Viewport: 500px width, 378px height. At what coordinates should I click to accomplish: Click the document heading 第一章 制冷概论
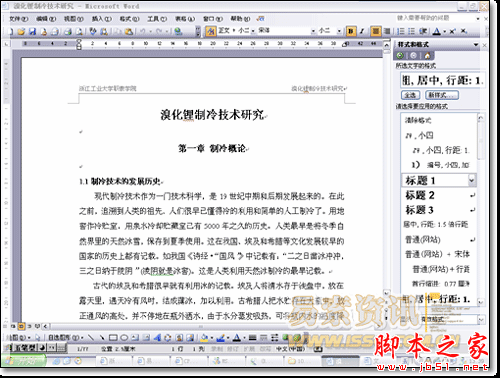click(x=212, y=148)
